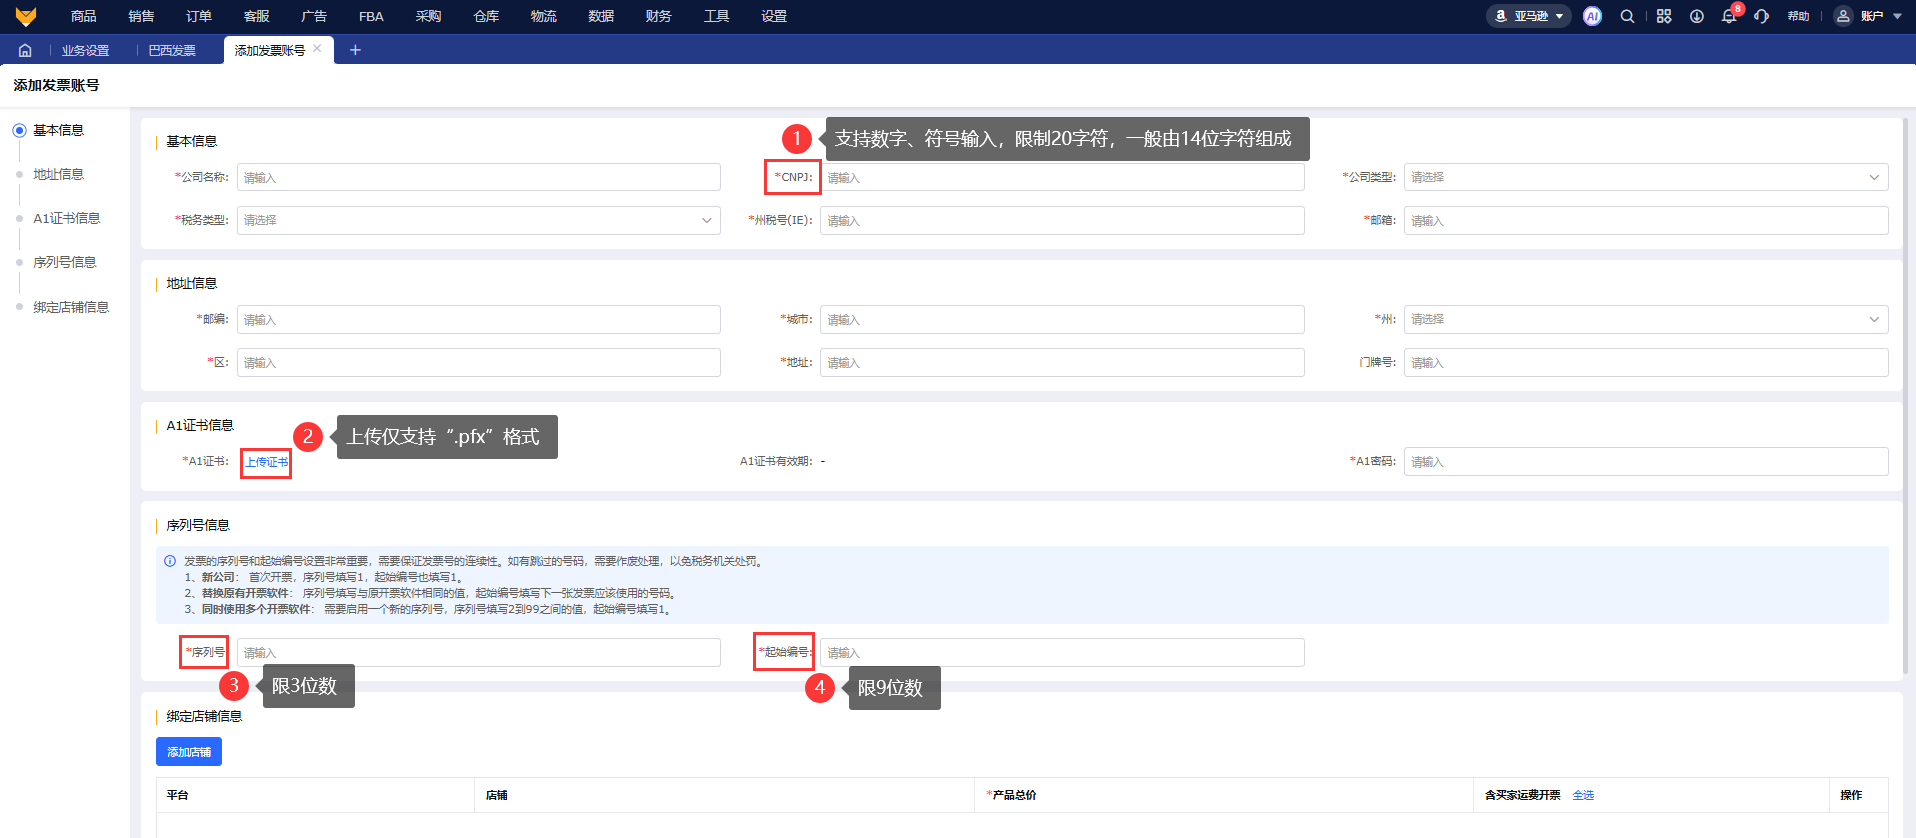Viewport: 1916px width, 838px height.
Task: Focus the 城市 input field
Action: pyautogui.click(x=1062, y=319)
